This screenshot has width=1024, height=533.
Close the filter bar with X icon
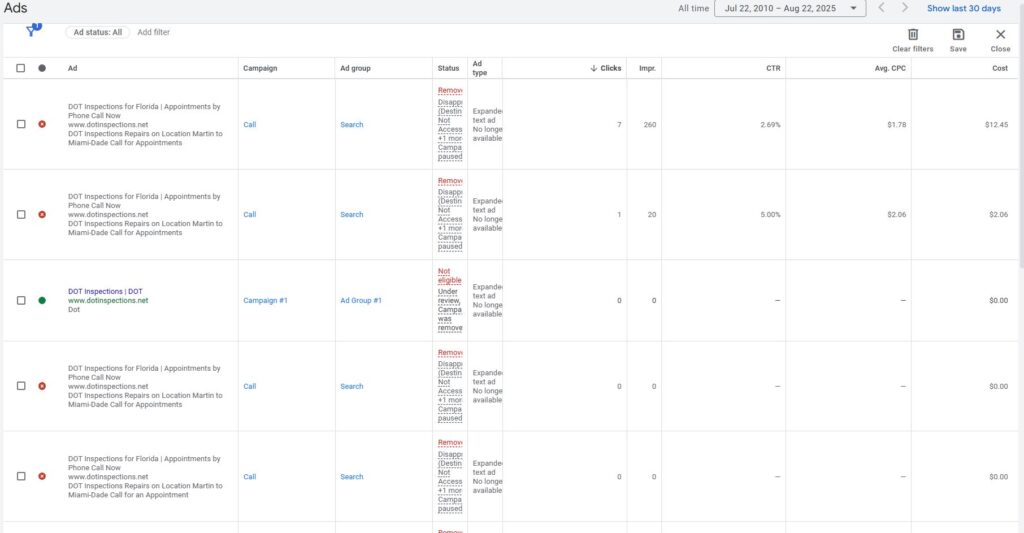(x=1000, y=34)
